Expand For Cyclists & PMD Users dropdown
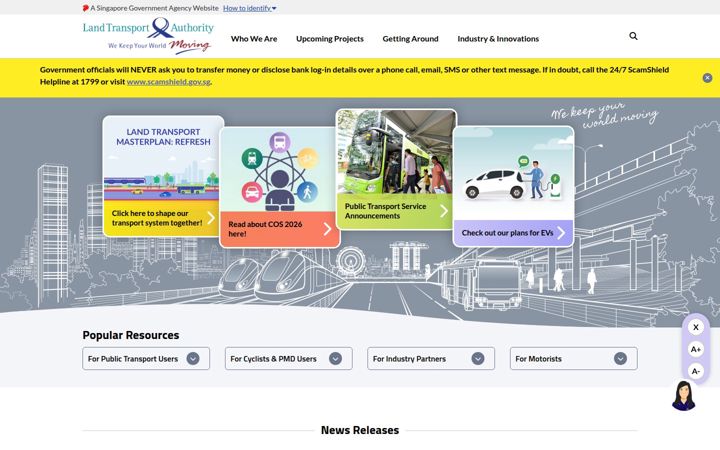This screenshot has height=450, width=720. coord(289,359)
